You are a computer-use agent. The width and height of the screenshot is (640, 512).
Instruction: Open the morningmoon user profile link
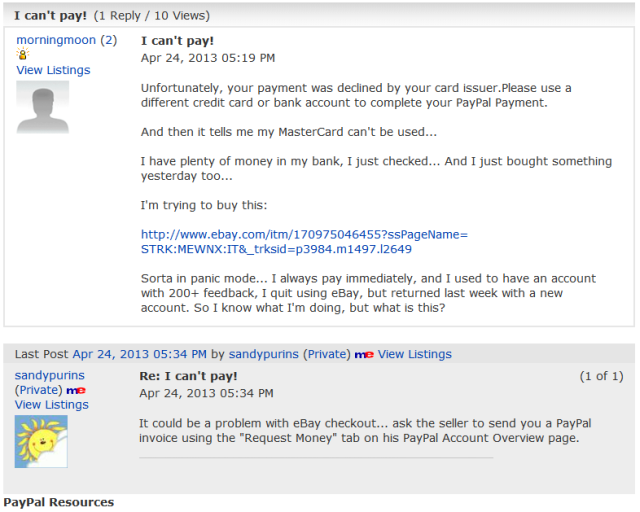click(56, 40)
